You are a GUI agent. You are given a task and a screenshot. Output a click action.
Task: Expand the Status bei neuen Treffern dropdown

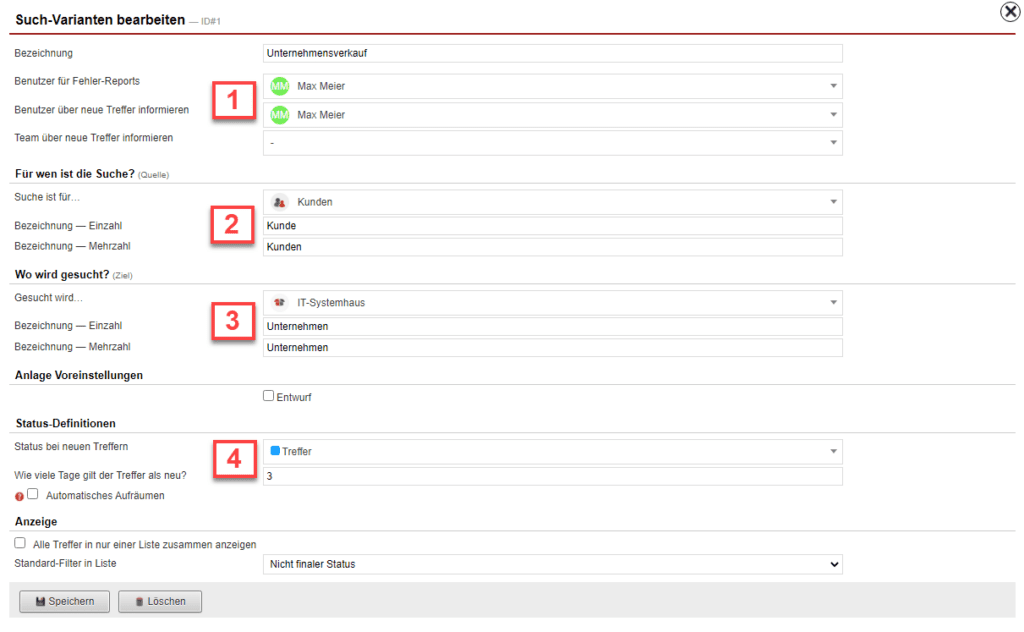click(x=833, y=451)
